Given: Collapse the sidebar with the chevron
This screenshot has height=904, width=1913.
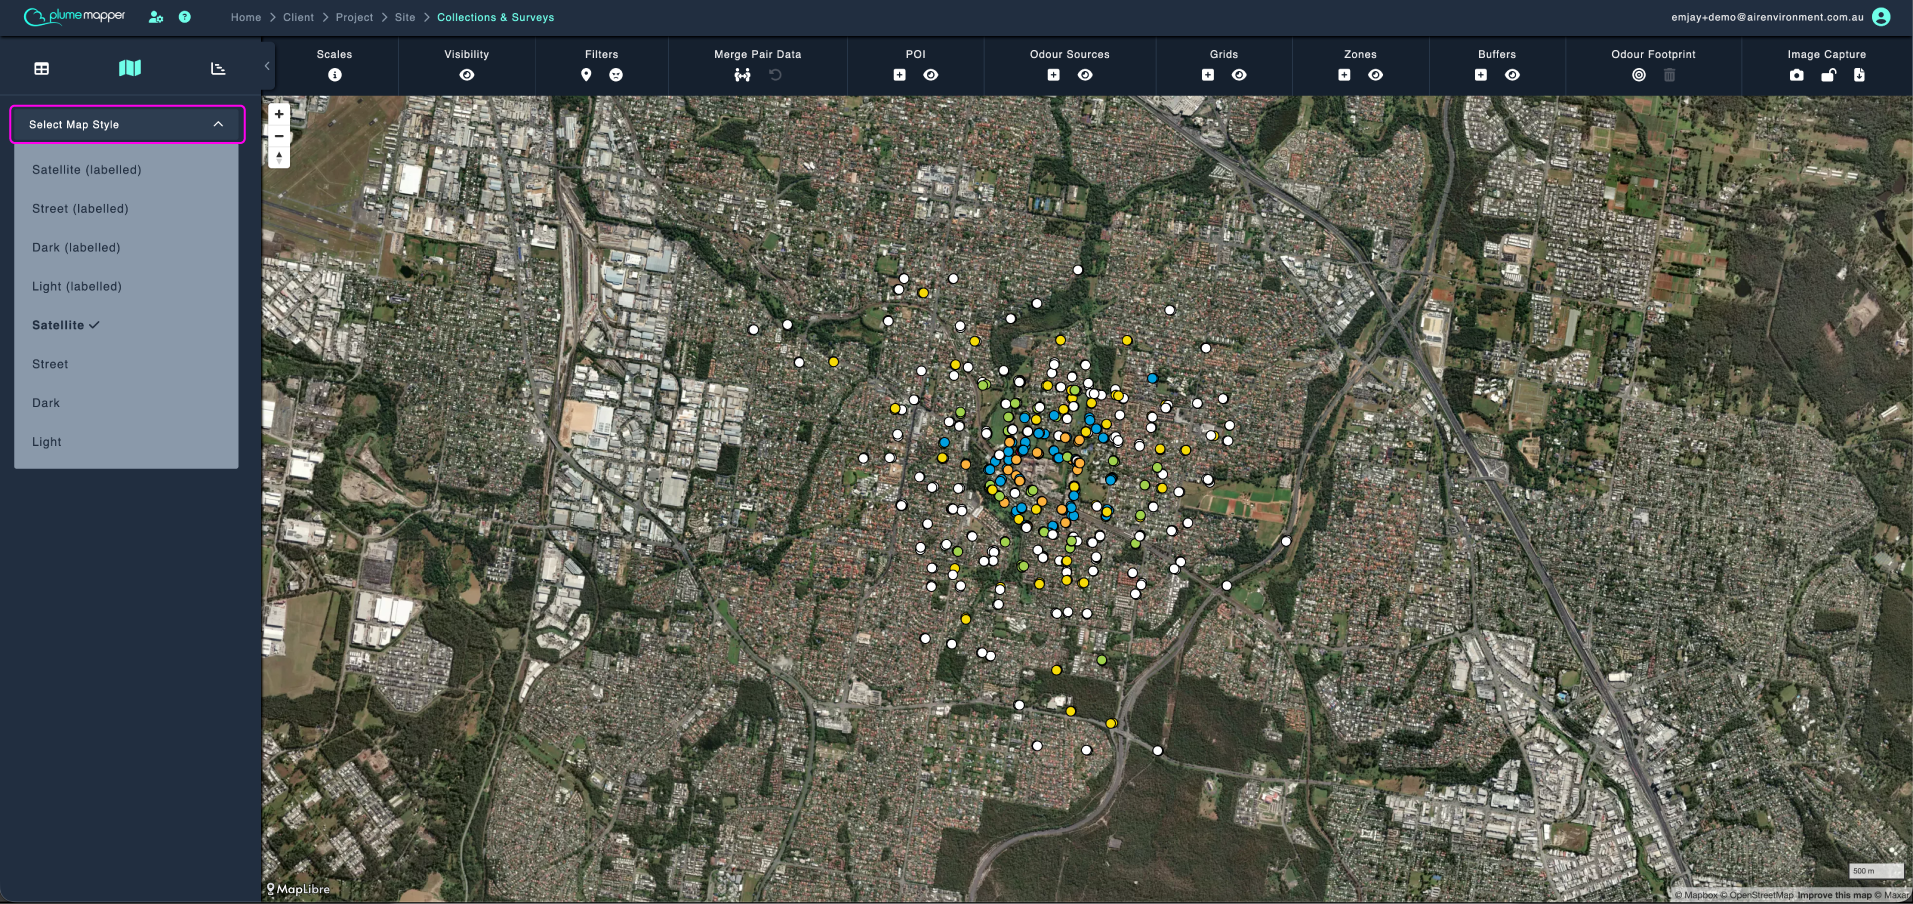Looking at the screenshot, I should click(x=267, y=66).
